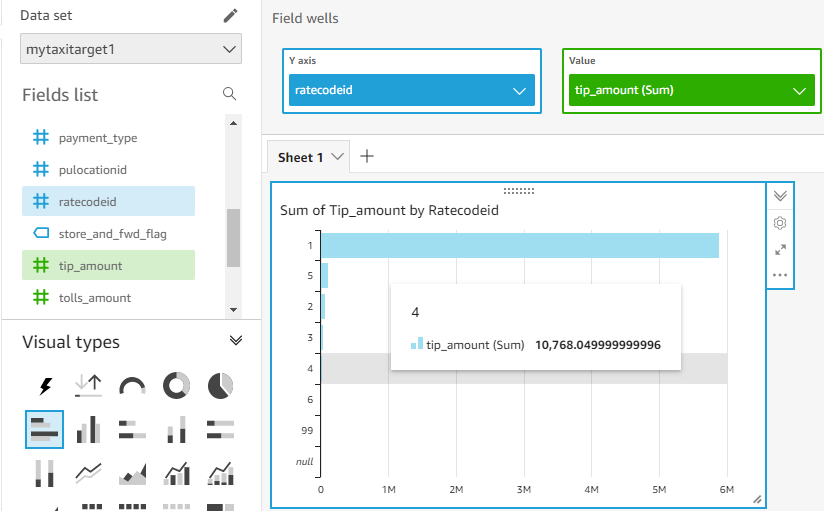Select the AutoGraph lightning bolt visual type
This screenshot has height=511, width=824.
45,386
